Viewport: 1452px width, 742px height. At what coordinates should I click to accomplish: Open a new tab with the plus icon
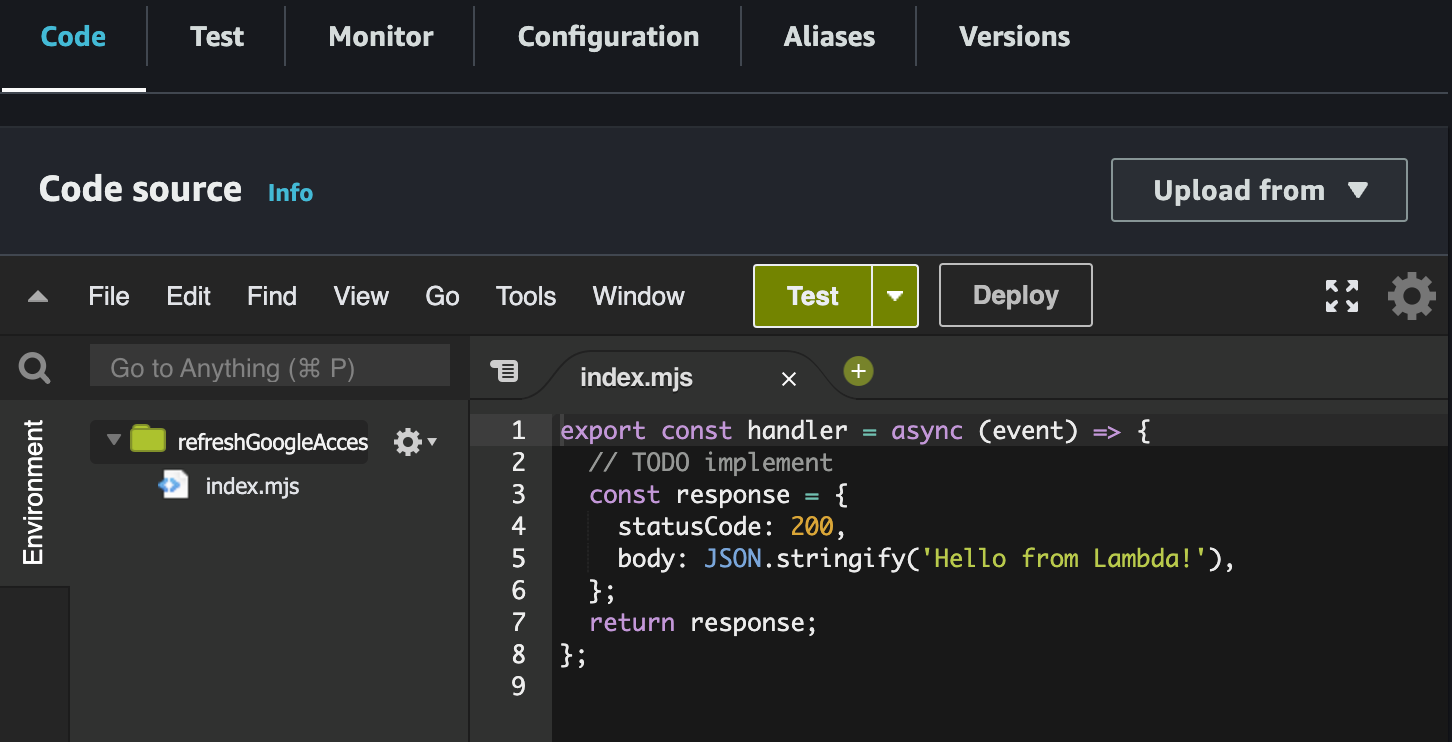click(x=858, y=372)
